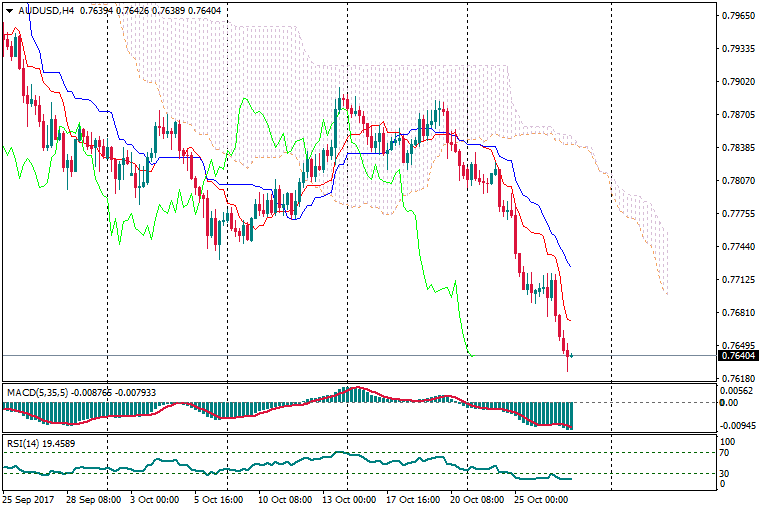Viewport: 759px width, 511px height.
Task: Click the MACD -0.00945 scale label
Action: click(737, 422)
